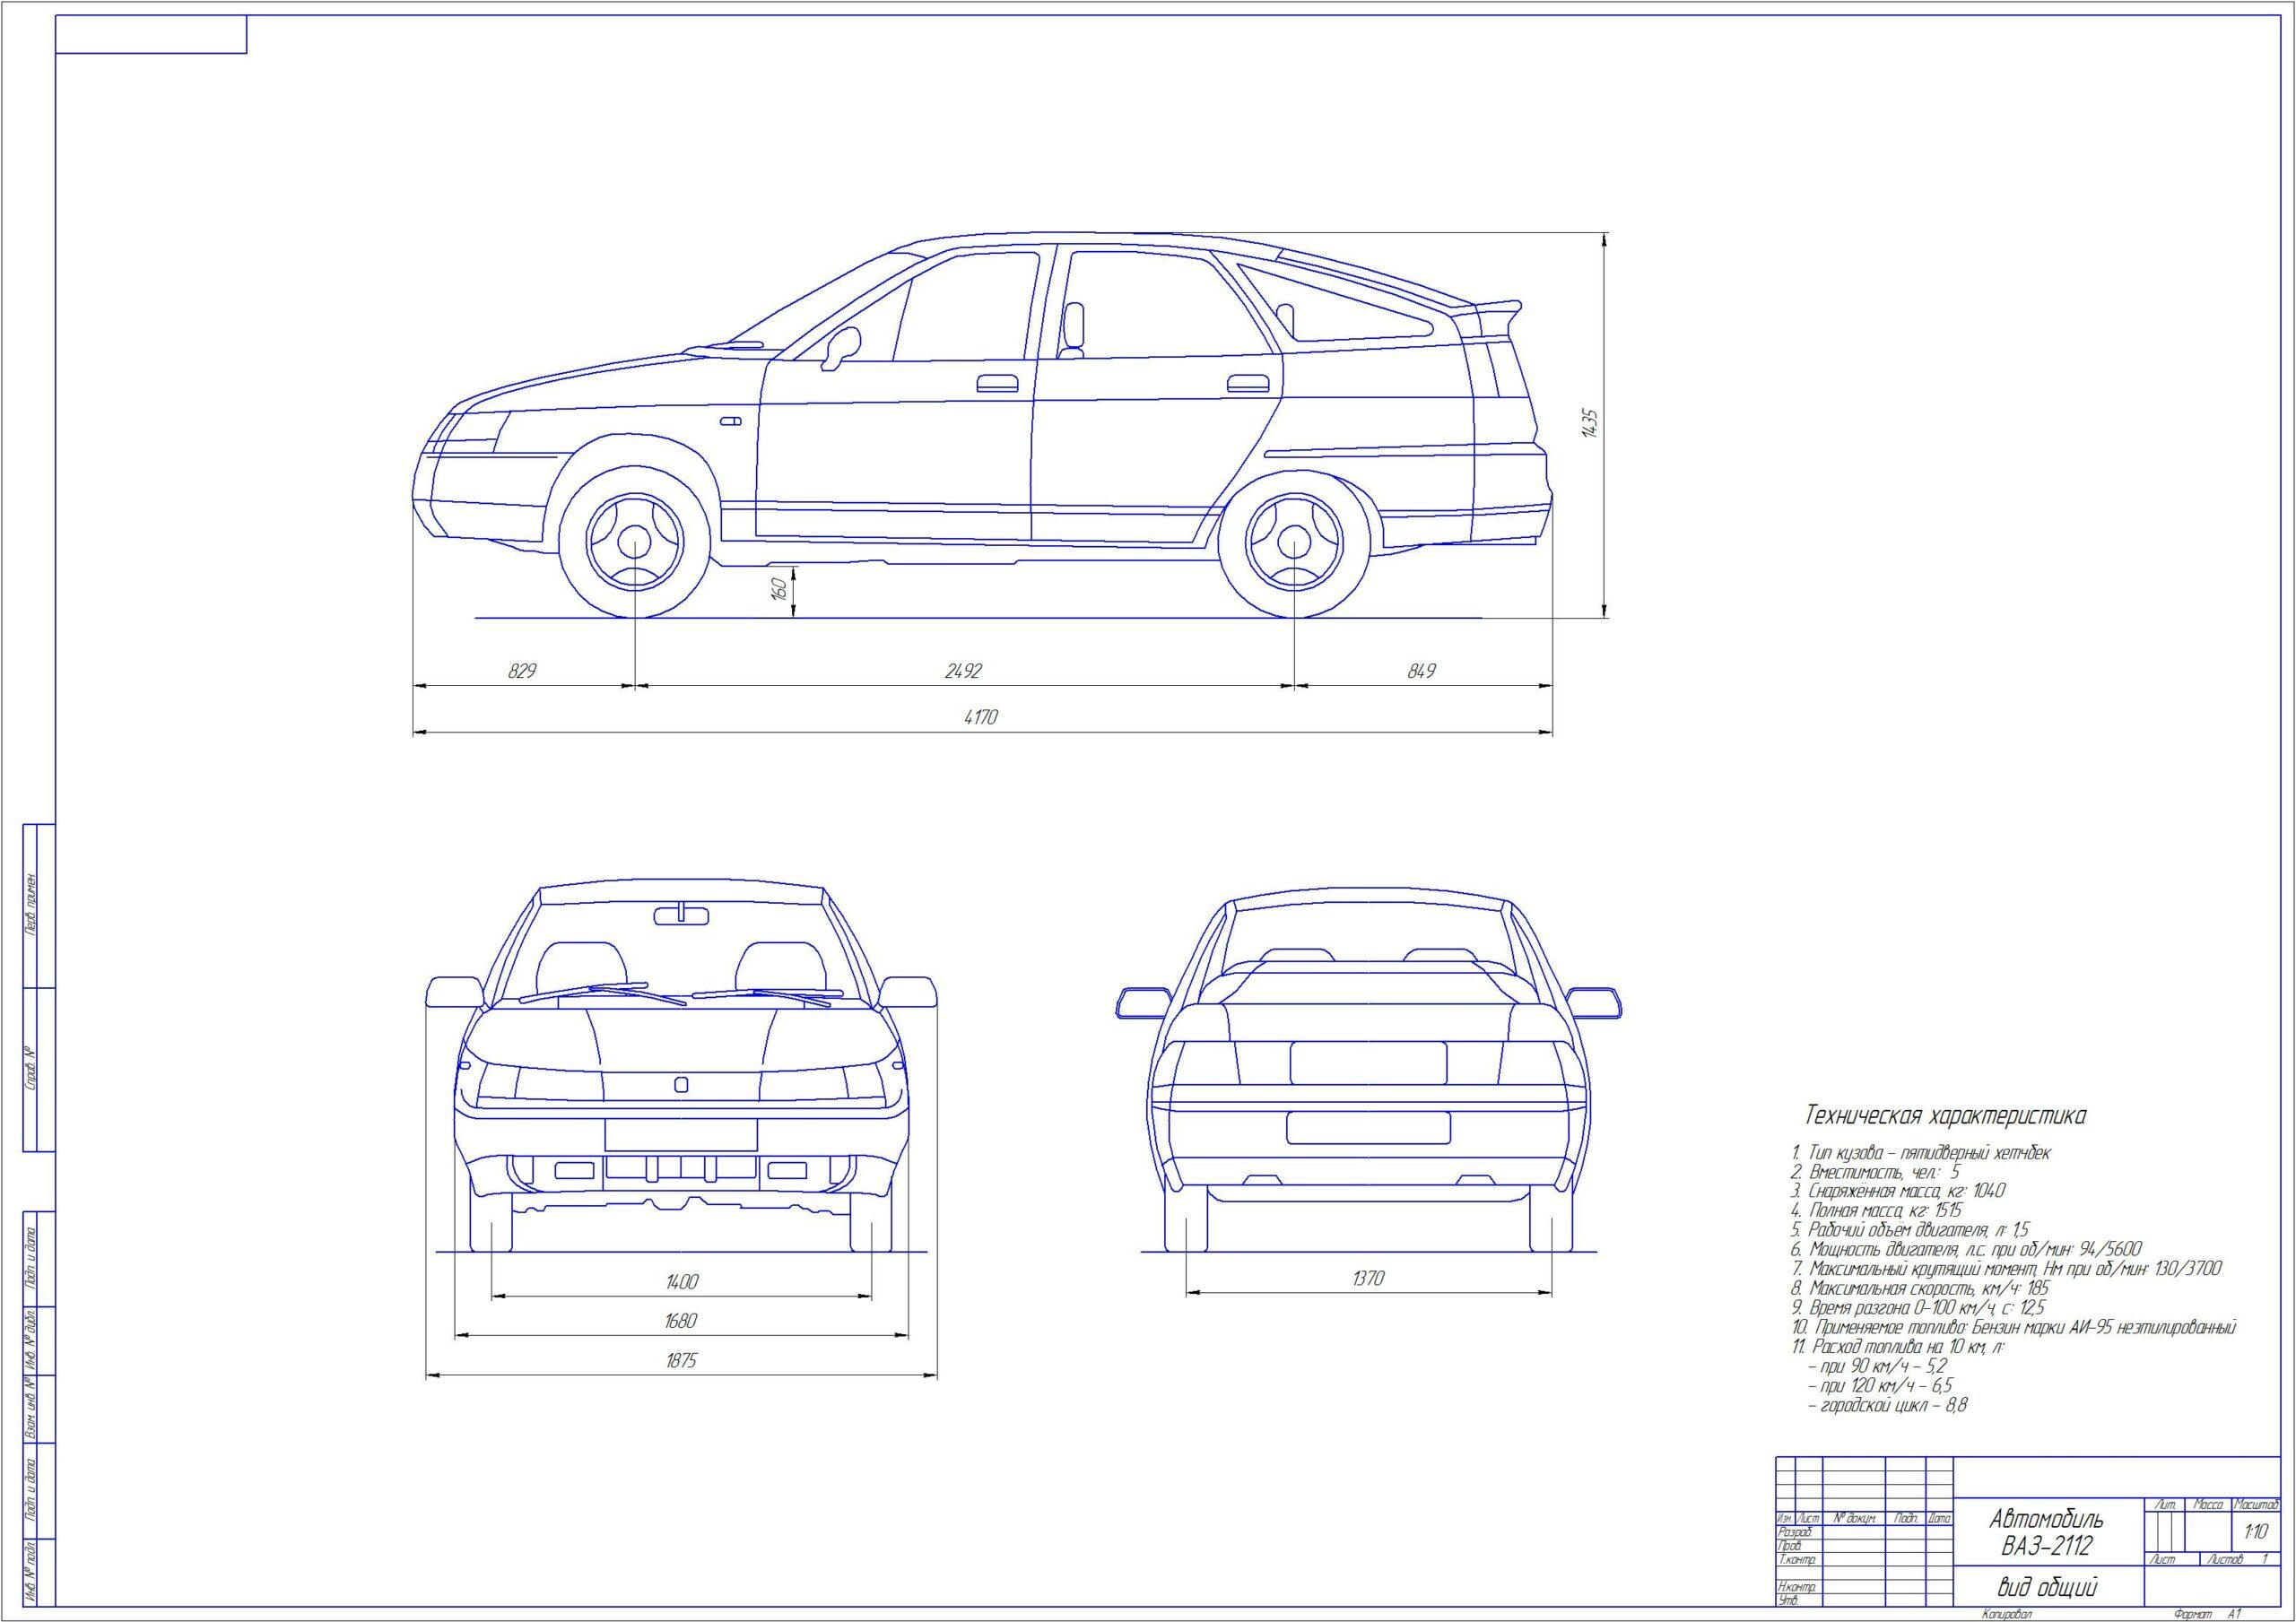Click the 2492 wheelbase dimension text

964,670
